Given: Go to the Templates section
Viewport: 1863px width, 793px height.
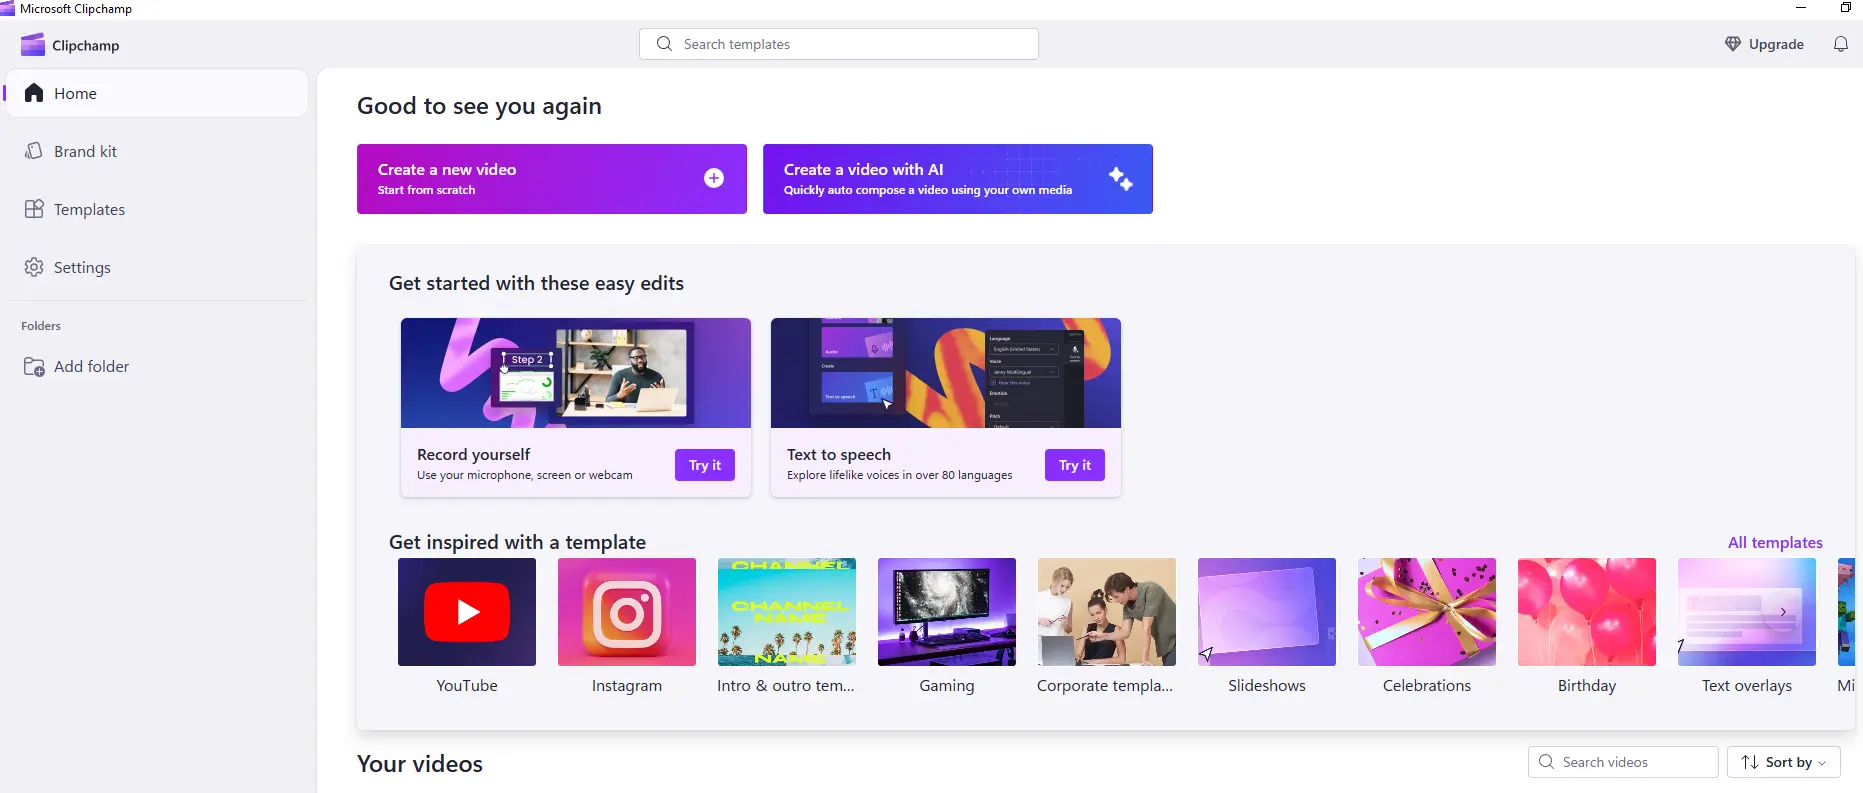Looking at the screenshot, I should click(157, 209).
